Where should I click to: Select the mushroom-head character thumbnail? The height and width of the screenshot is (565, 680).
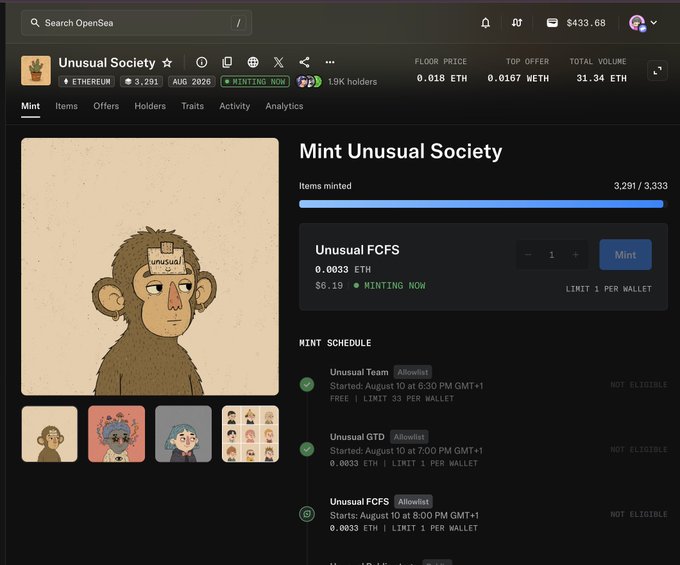pyautogui.click(x=117, y=434)
